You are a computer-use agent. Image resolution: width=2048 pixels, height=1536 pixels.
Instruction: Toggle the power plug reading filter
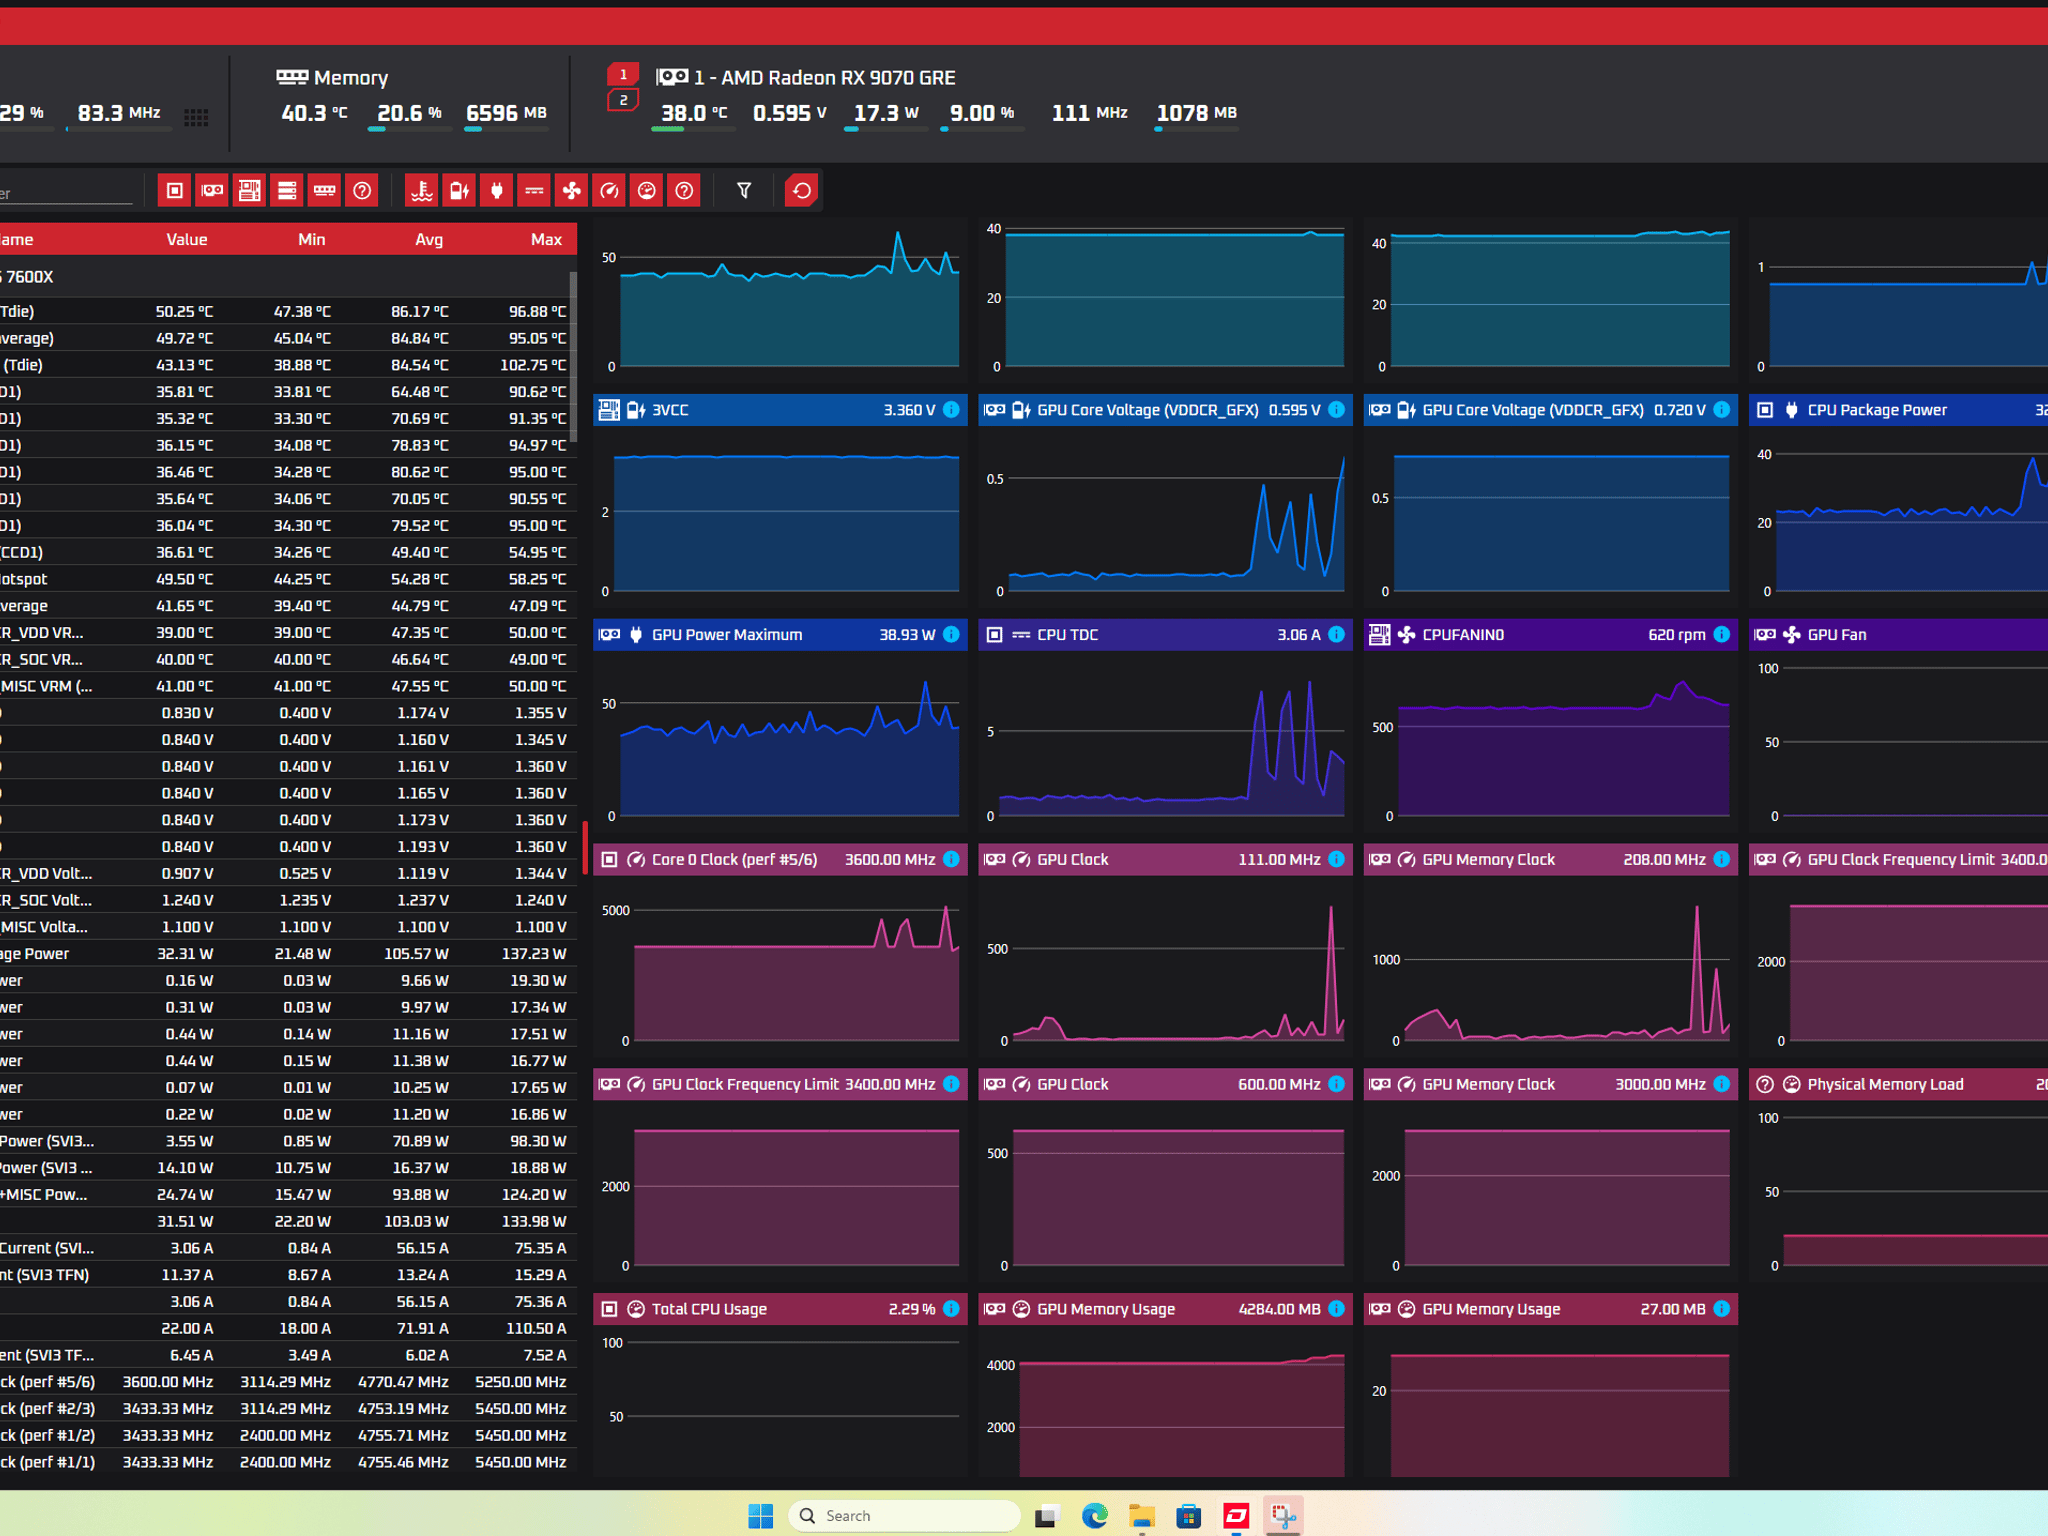[x=497, y=190]
